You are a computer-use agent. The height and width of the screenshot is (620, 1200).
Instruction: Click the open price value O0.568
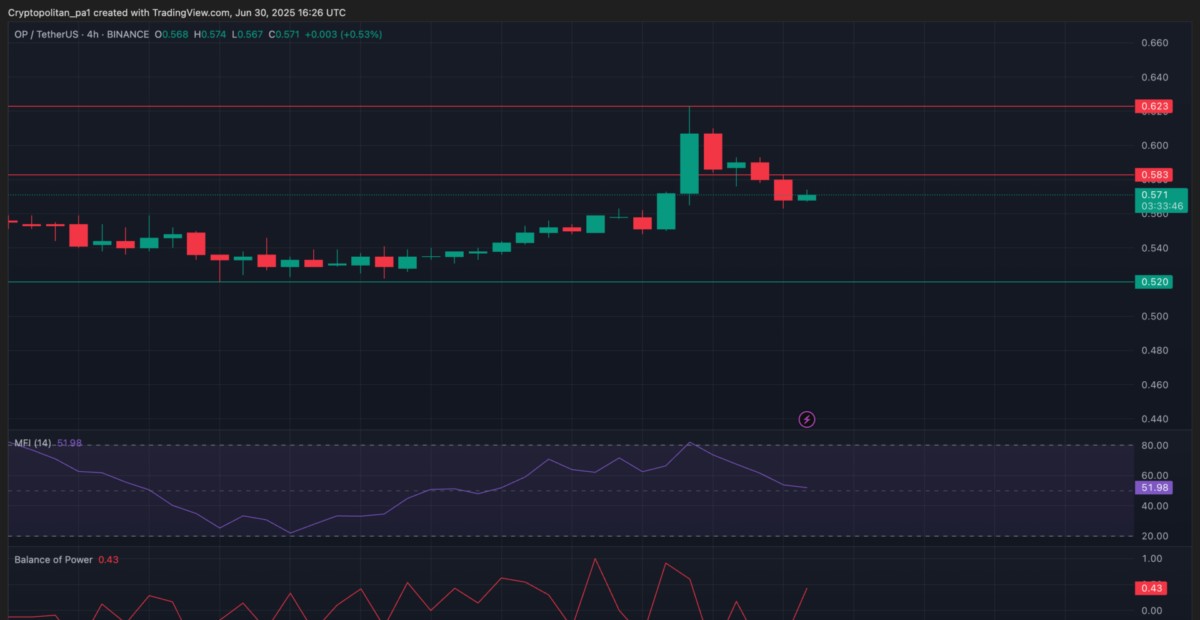[173, 34]
